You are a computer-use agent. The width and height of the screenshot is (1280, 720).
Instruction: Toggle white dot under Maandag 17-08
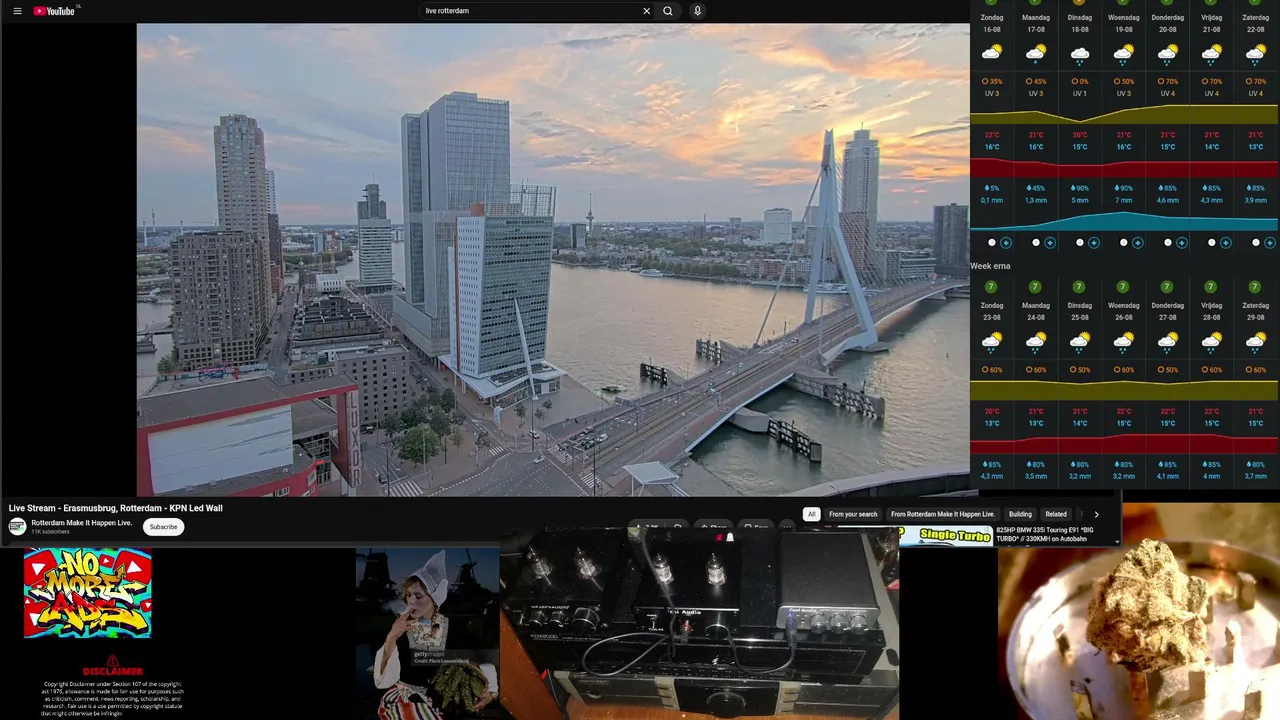click(1036, 243)
